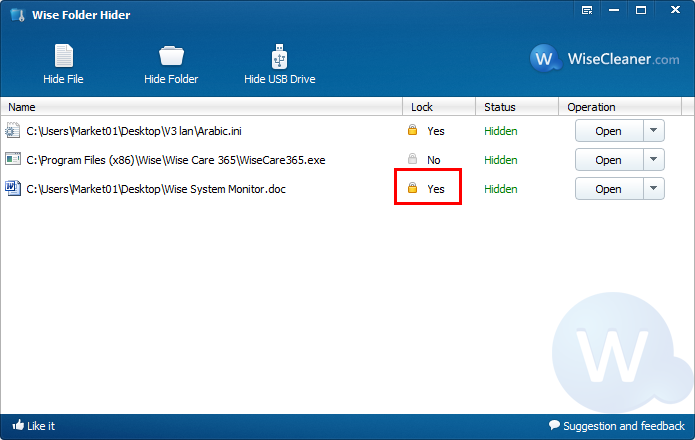
Task: Click the Hidden status of Wise System Monitor.doc
Action: (x=500, y=189)
